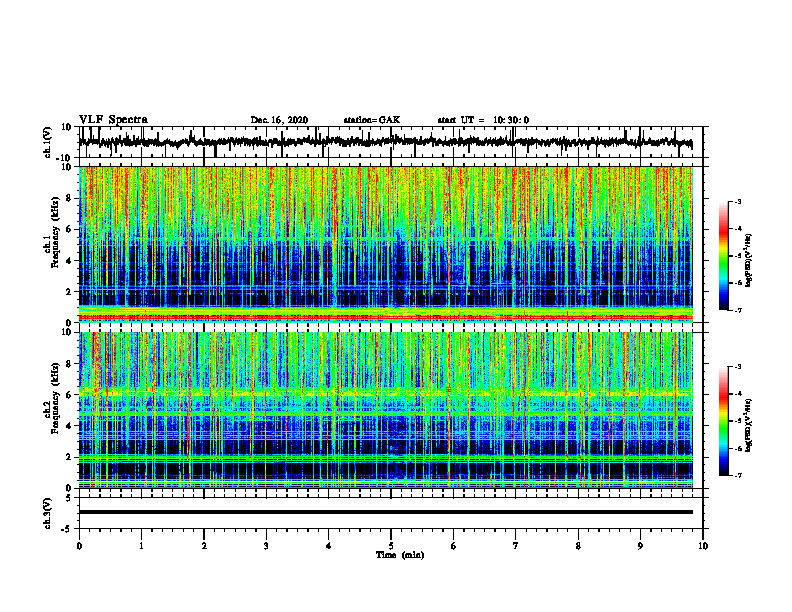Screen dimensions: 792x612
Task: Click the "6" tick on the time axis
Action: point(454,546)
